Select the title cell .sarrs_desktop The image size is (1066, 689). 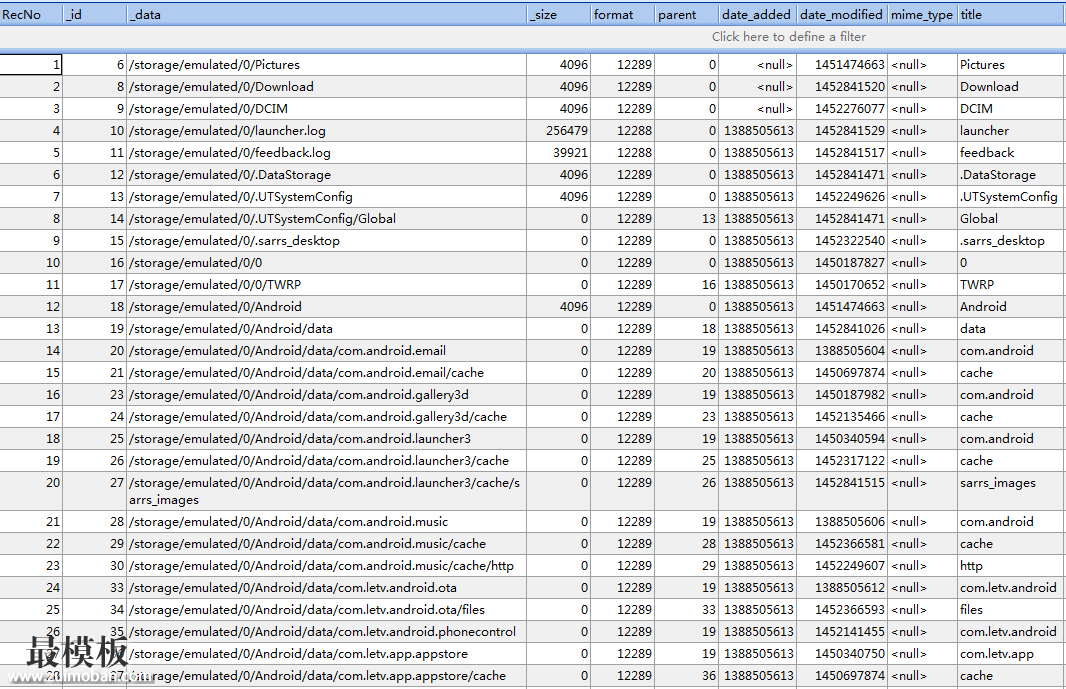[x=1011, y=241]
